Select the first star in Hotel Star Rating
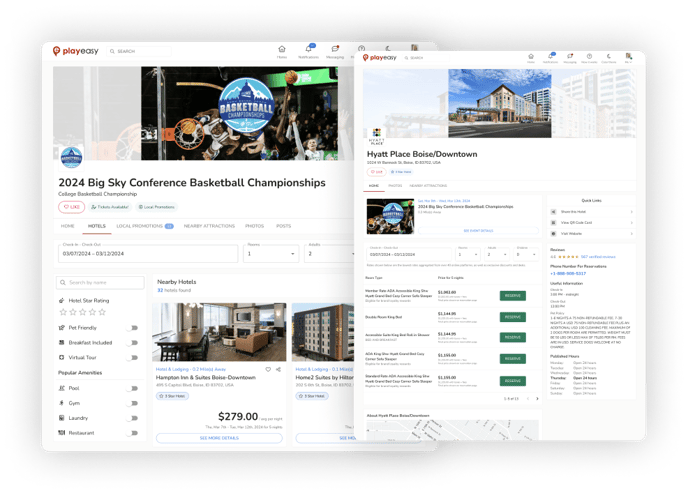The height and width of the screenshot is (493, 688). pos(63,312)
